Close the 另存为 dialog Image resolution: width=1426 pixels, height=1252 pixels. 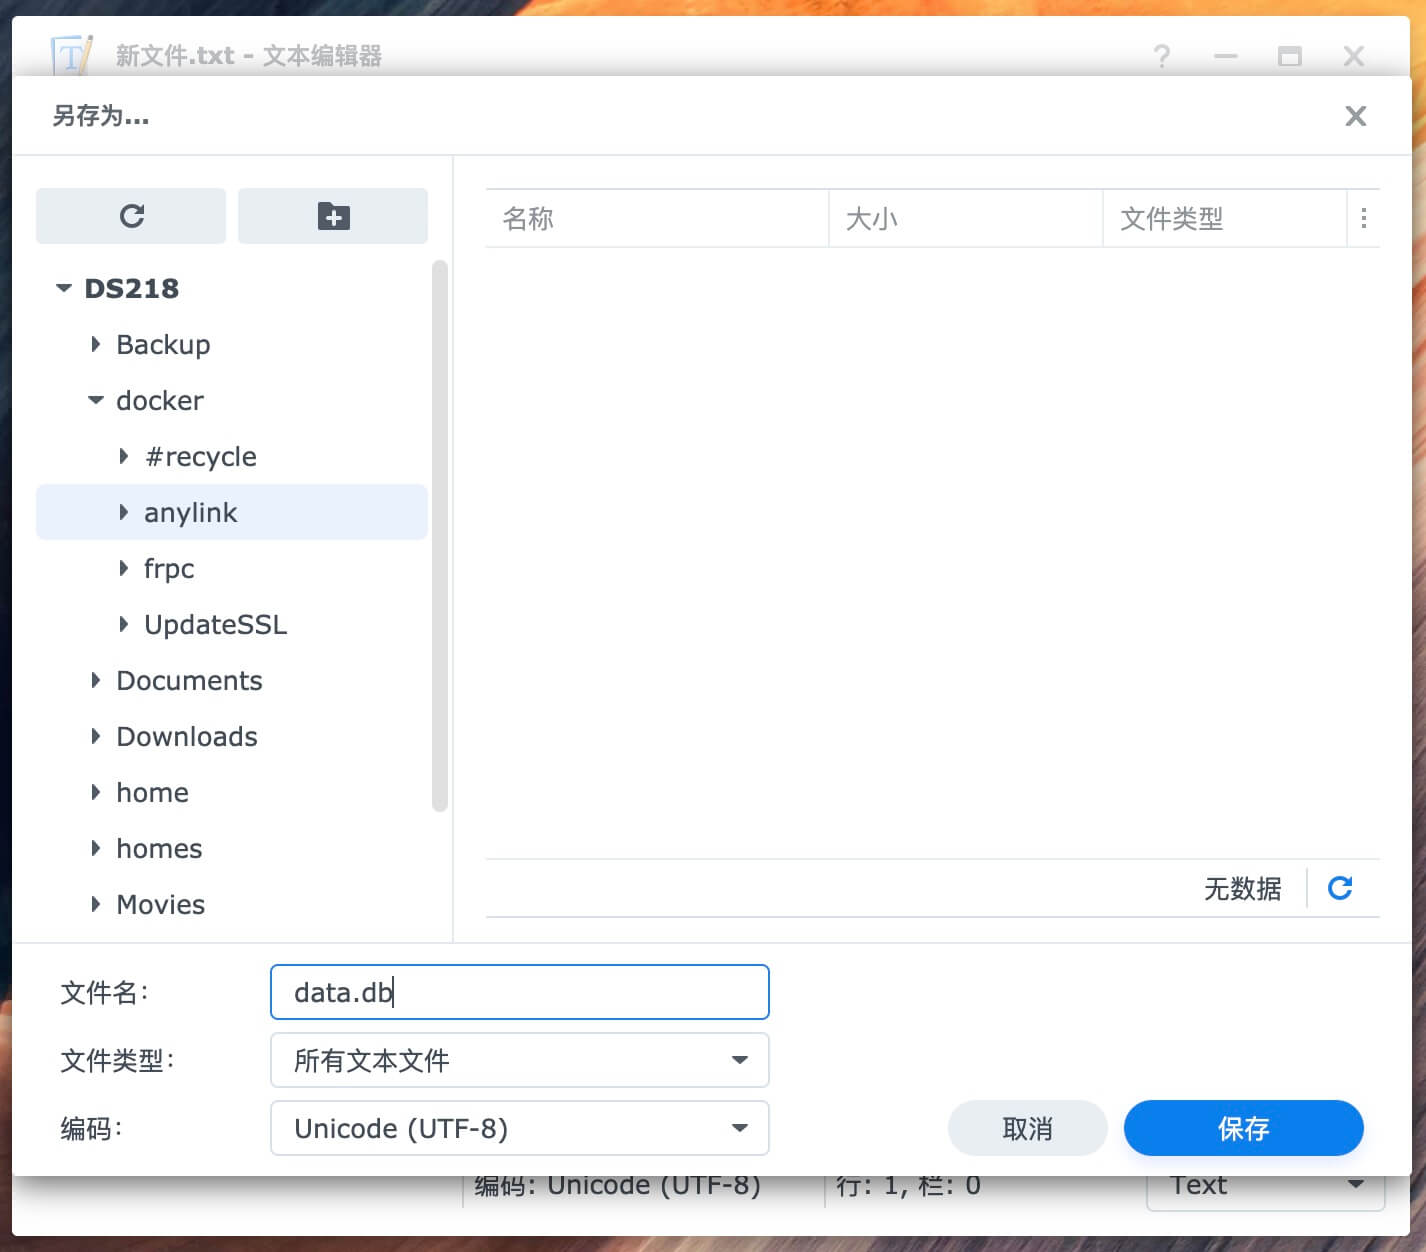[x=1356, y=116]
